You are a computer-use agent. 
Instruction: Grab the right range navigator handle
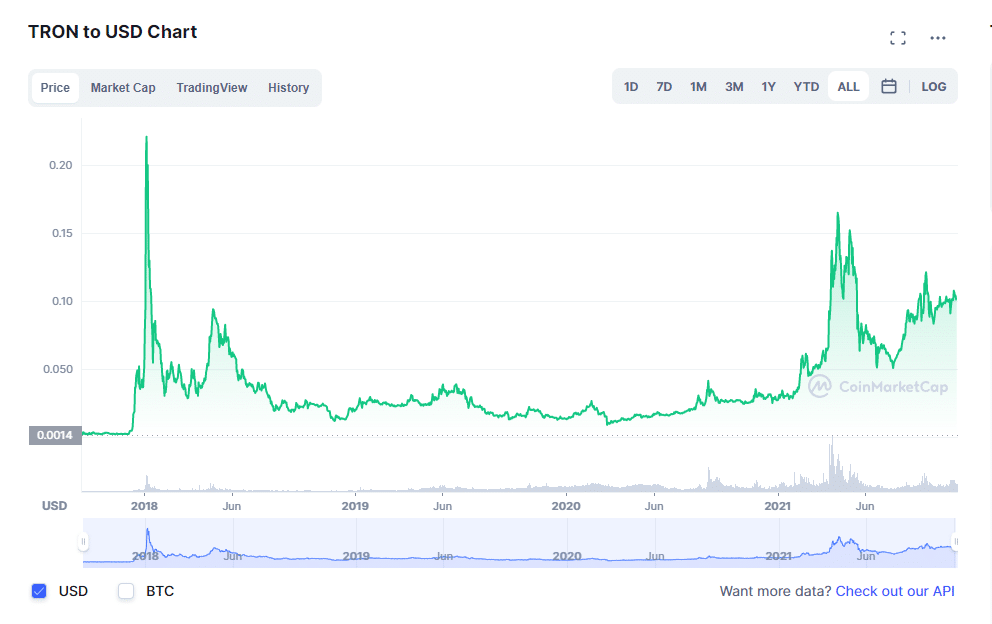coord(956,542)
